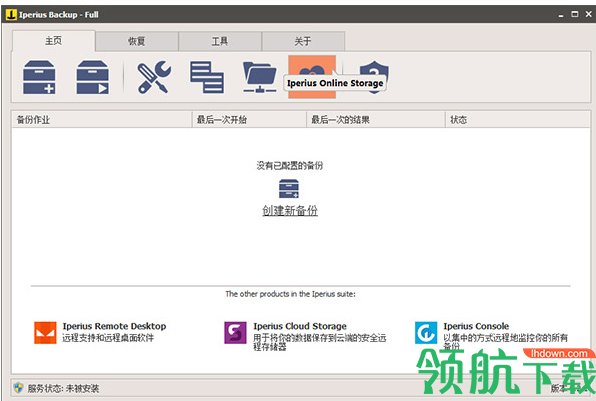This screenshot has height=401, width=596.
Task: Click the blue Iperius Console icon
Action: pyautogui.click(x=426, y=333)
